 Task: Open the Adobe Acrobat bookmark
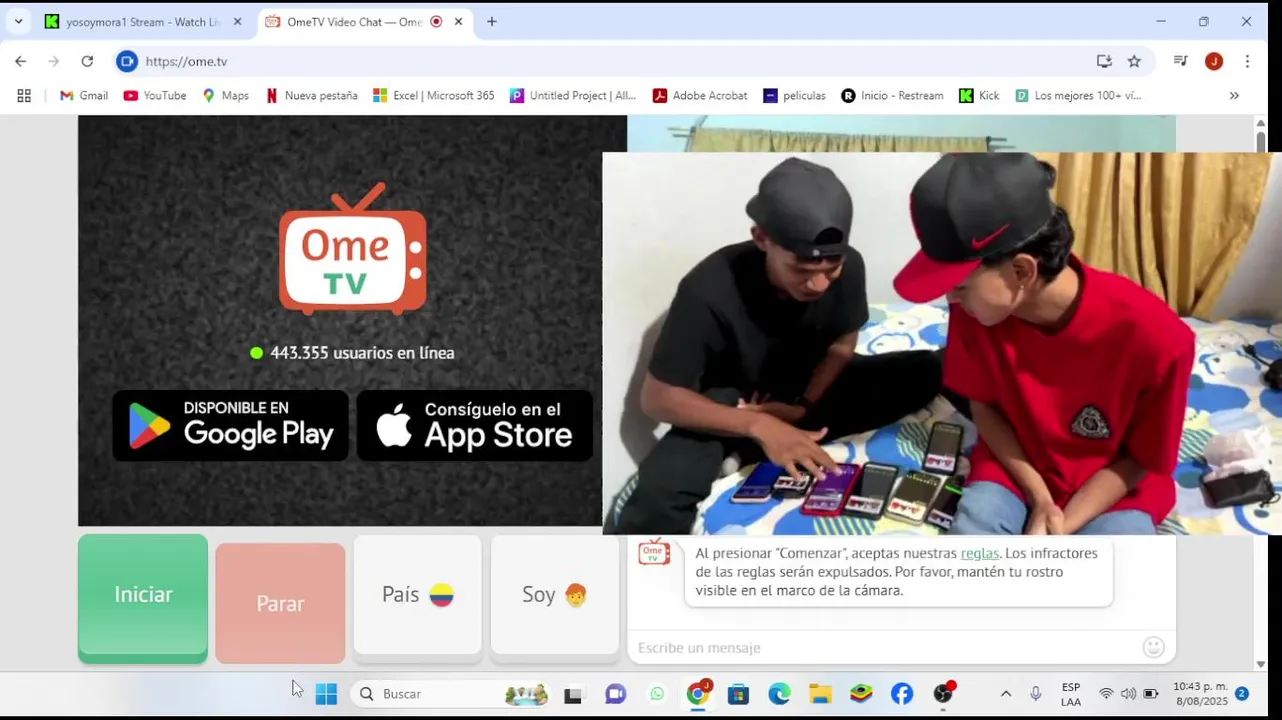point(699,96)
